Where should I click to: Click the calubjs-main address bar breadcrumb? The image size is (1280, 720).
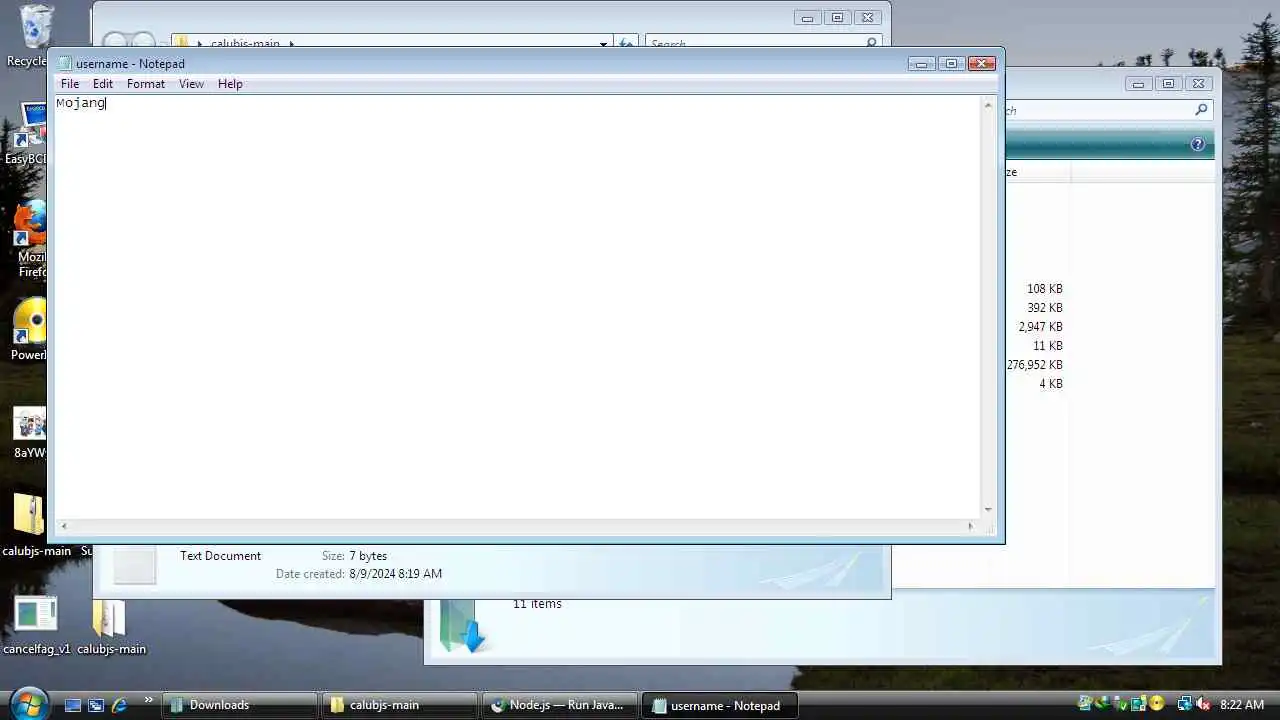(x=245, y=44)
